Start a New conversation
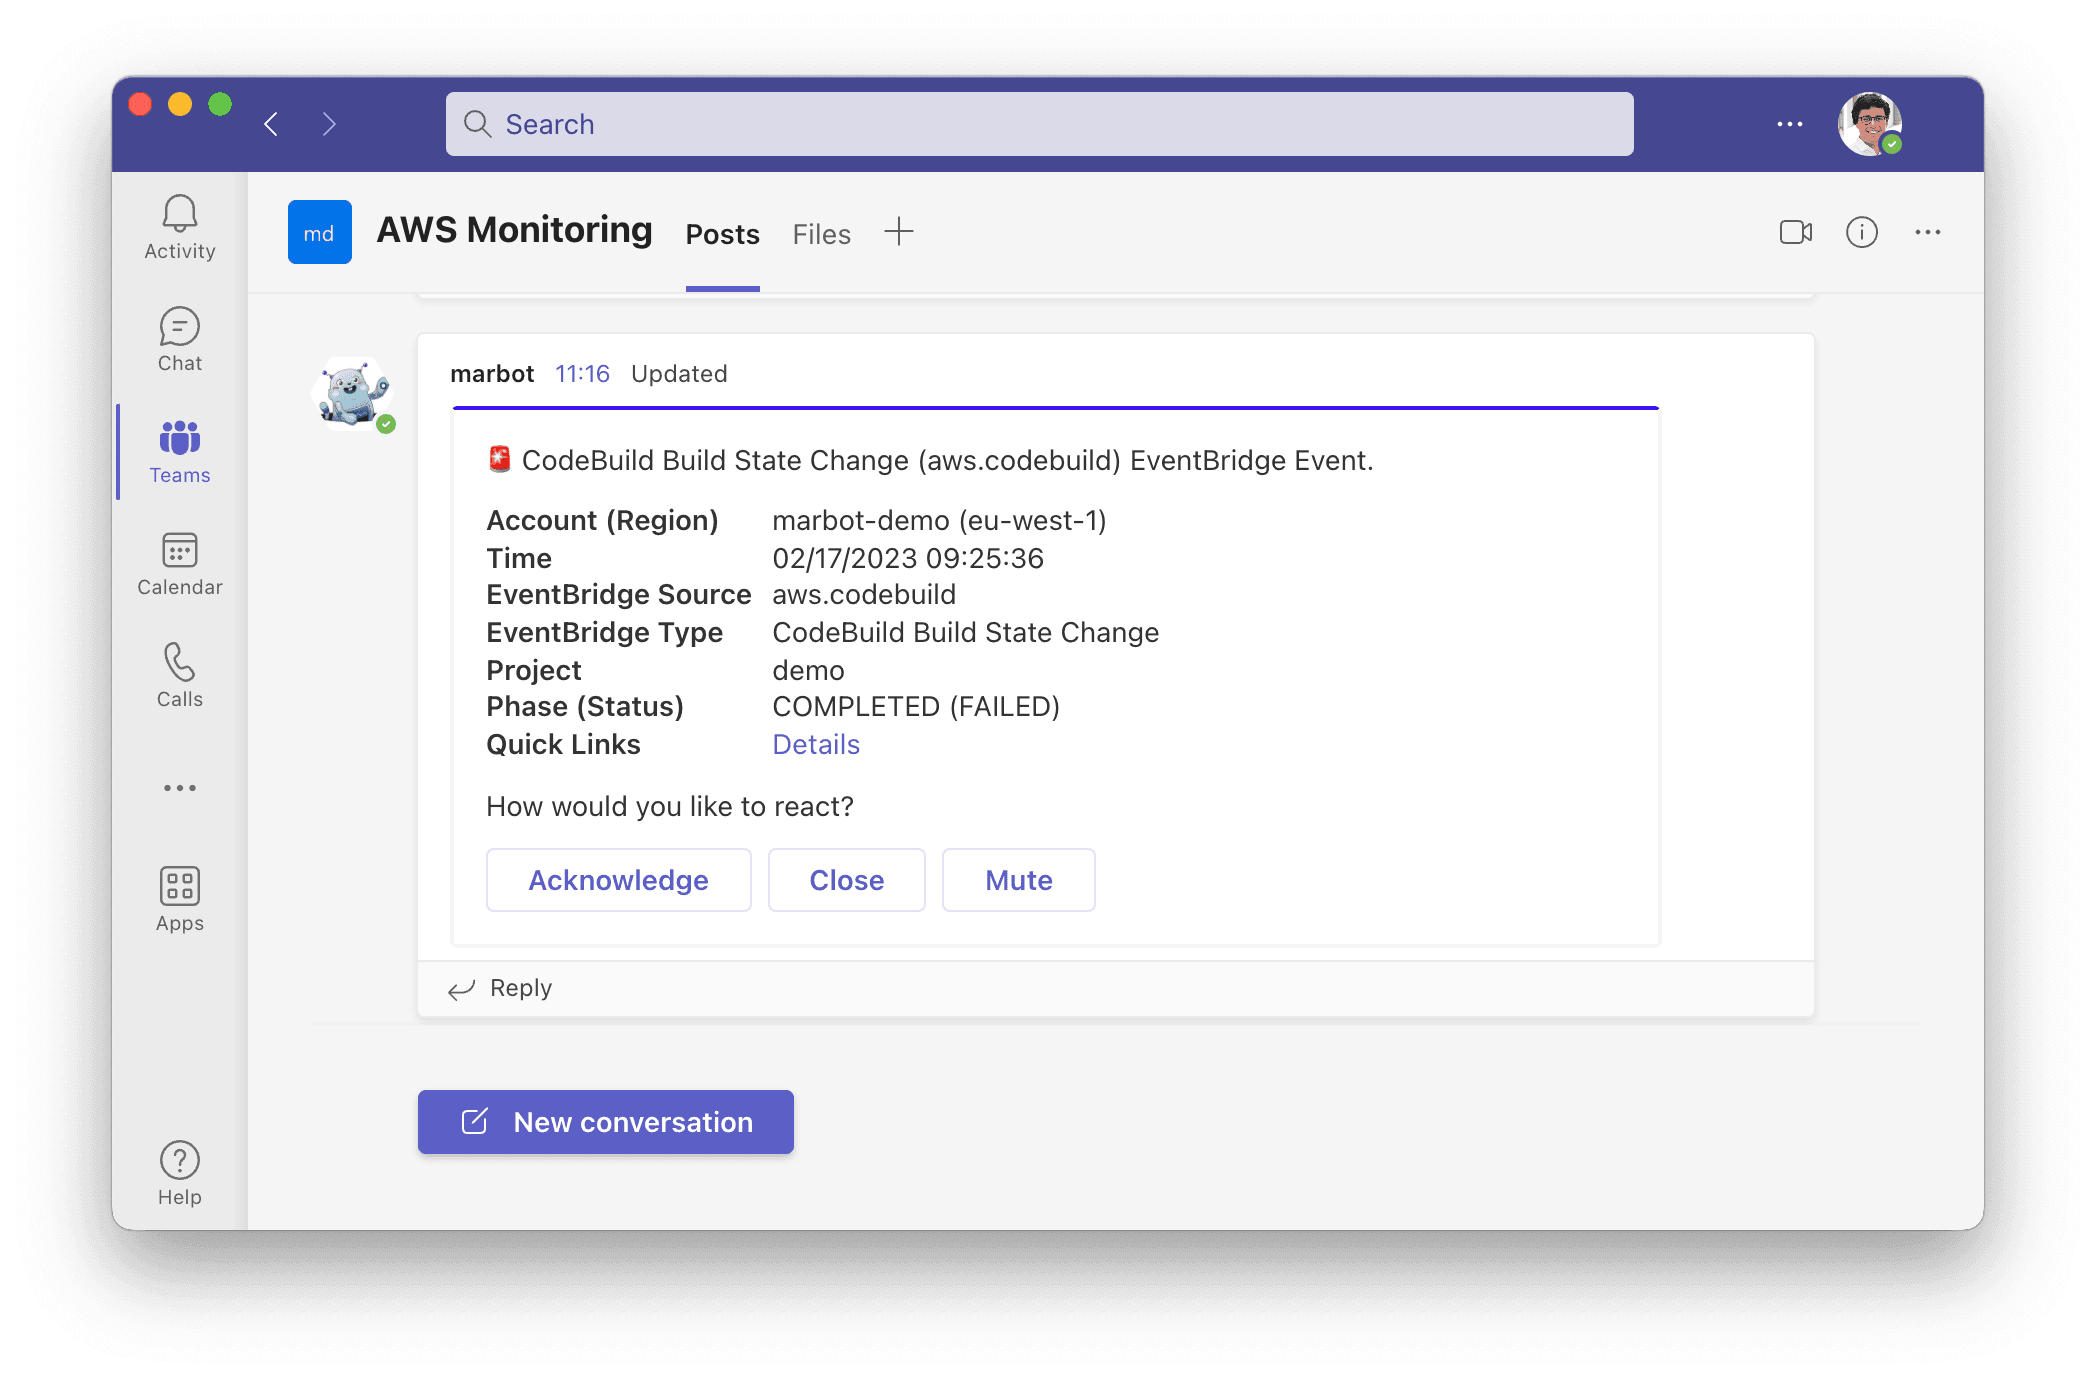2096x1378 pixels. pyautogui.click(x=606, y=1122)
